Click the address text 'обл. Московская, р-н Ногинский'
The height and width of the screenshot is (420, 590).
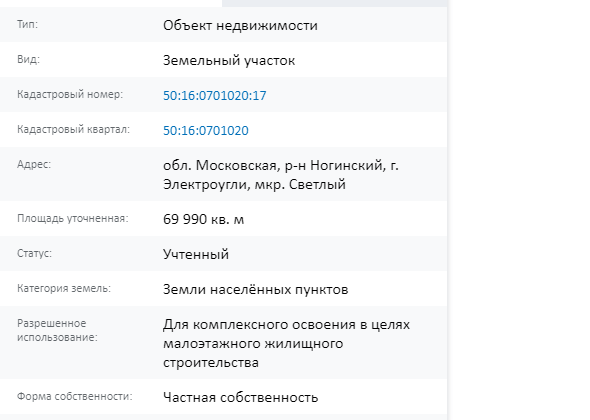click(x=273, y=165)
